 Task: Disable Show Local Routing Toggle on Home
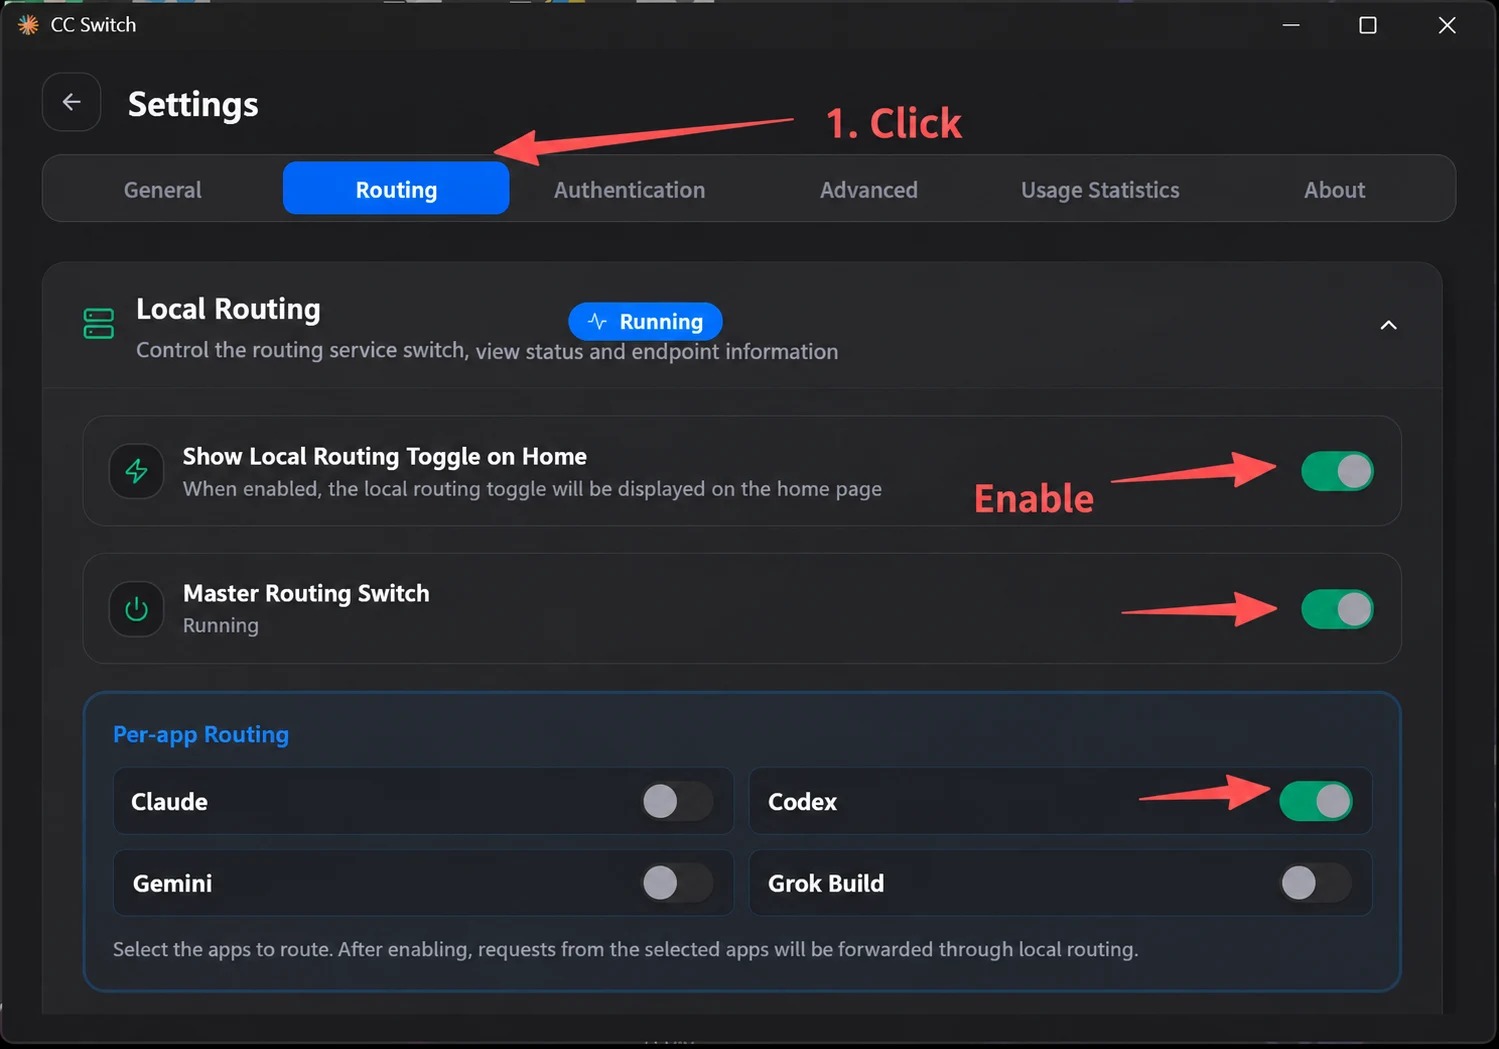click(x=1337, y=471)
